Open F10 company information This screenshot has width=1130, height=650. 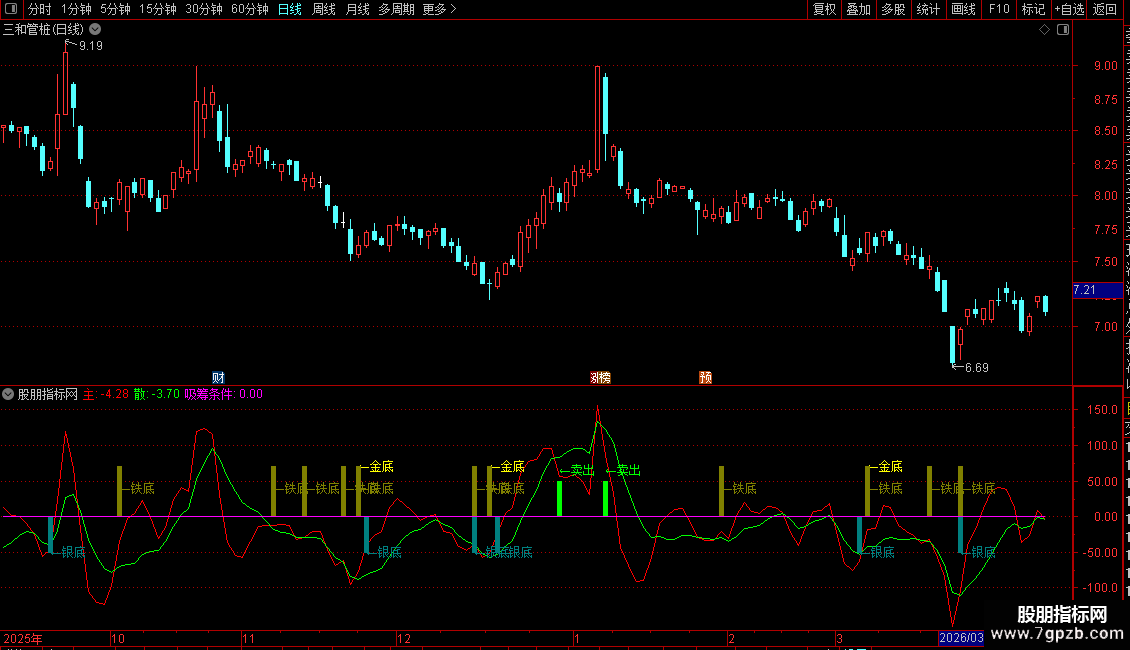pyautogui.click(x=998, y=9)
